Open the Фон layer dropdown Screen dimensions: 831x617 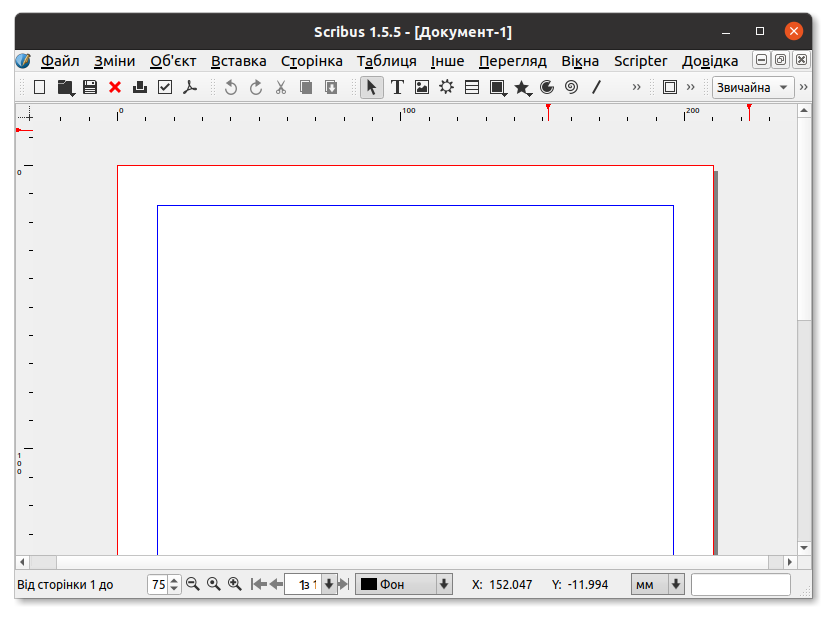(x=404, y=584)
